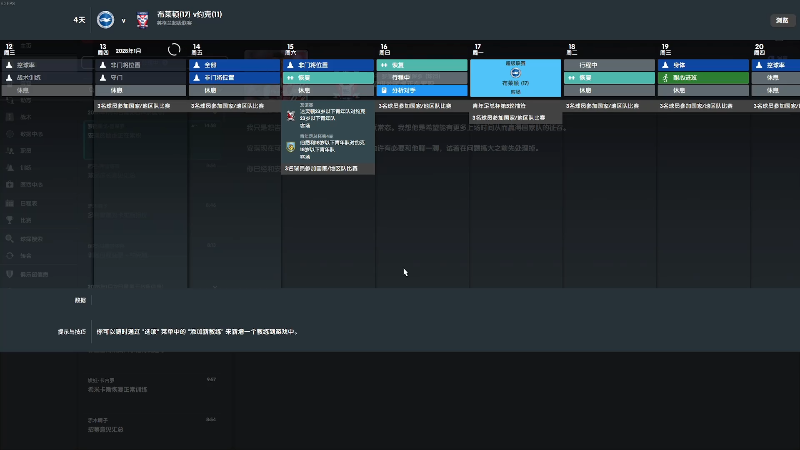Click cone icon of 身体 session on day 19
This screenshot has width=800, height=450.
[x=665, y=65]
